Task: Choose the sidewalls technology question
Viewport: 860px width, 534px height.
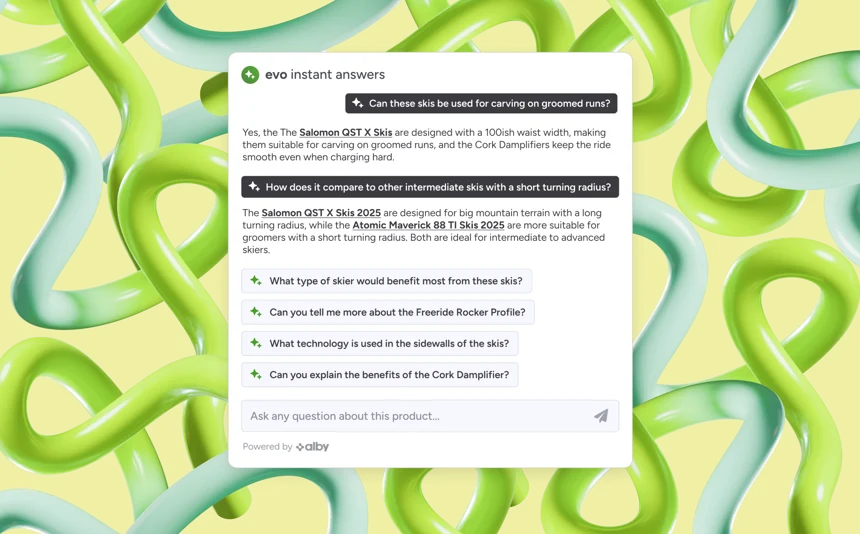Action: point(380,343)
